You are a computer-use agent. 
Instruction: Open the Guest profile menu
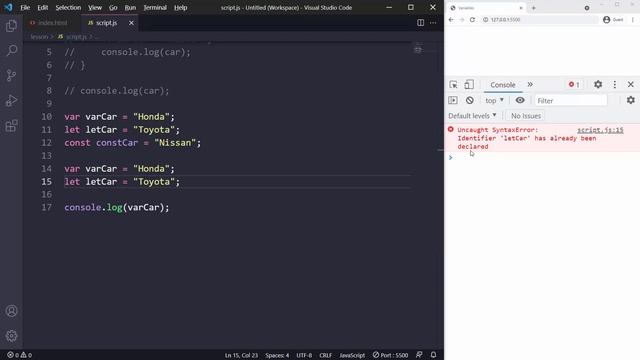613,20
